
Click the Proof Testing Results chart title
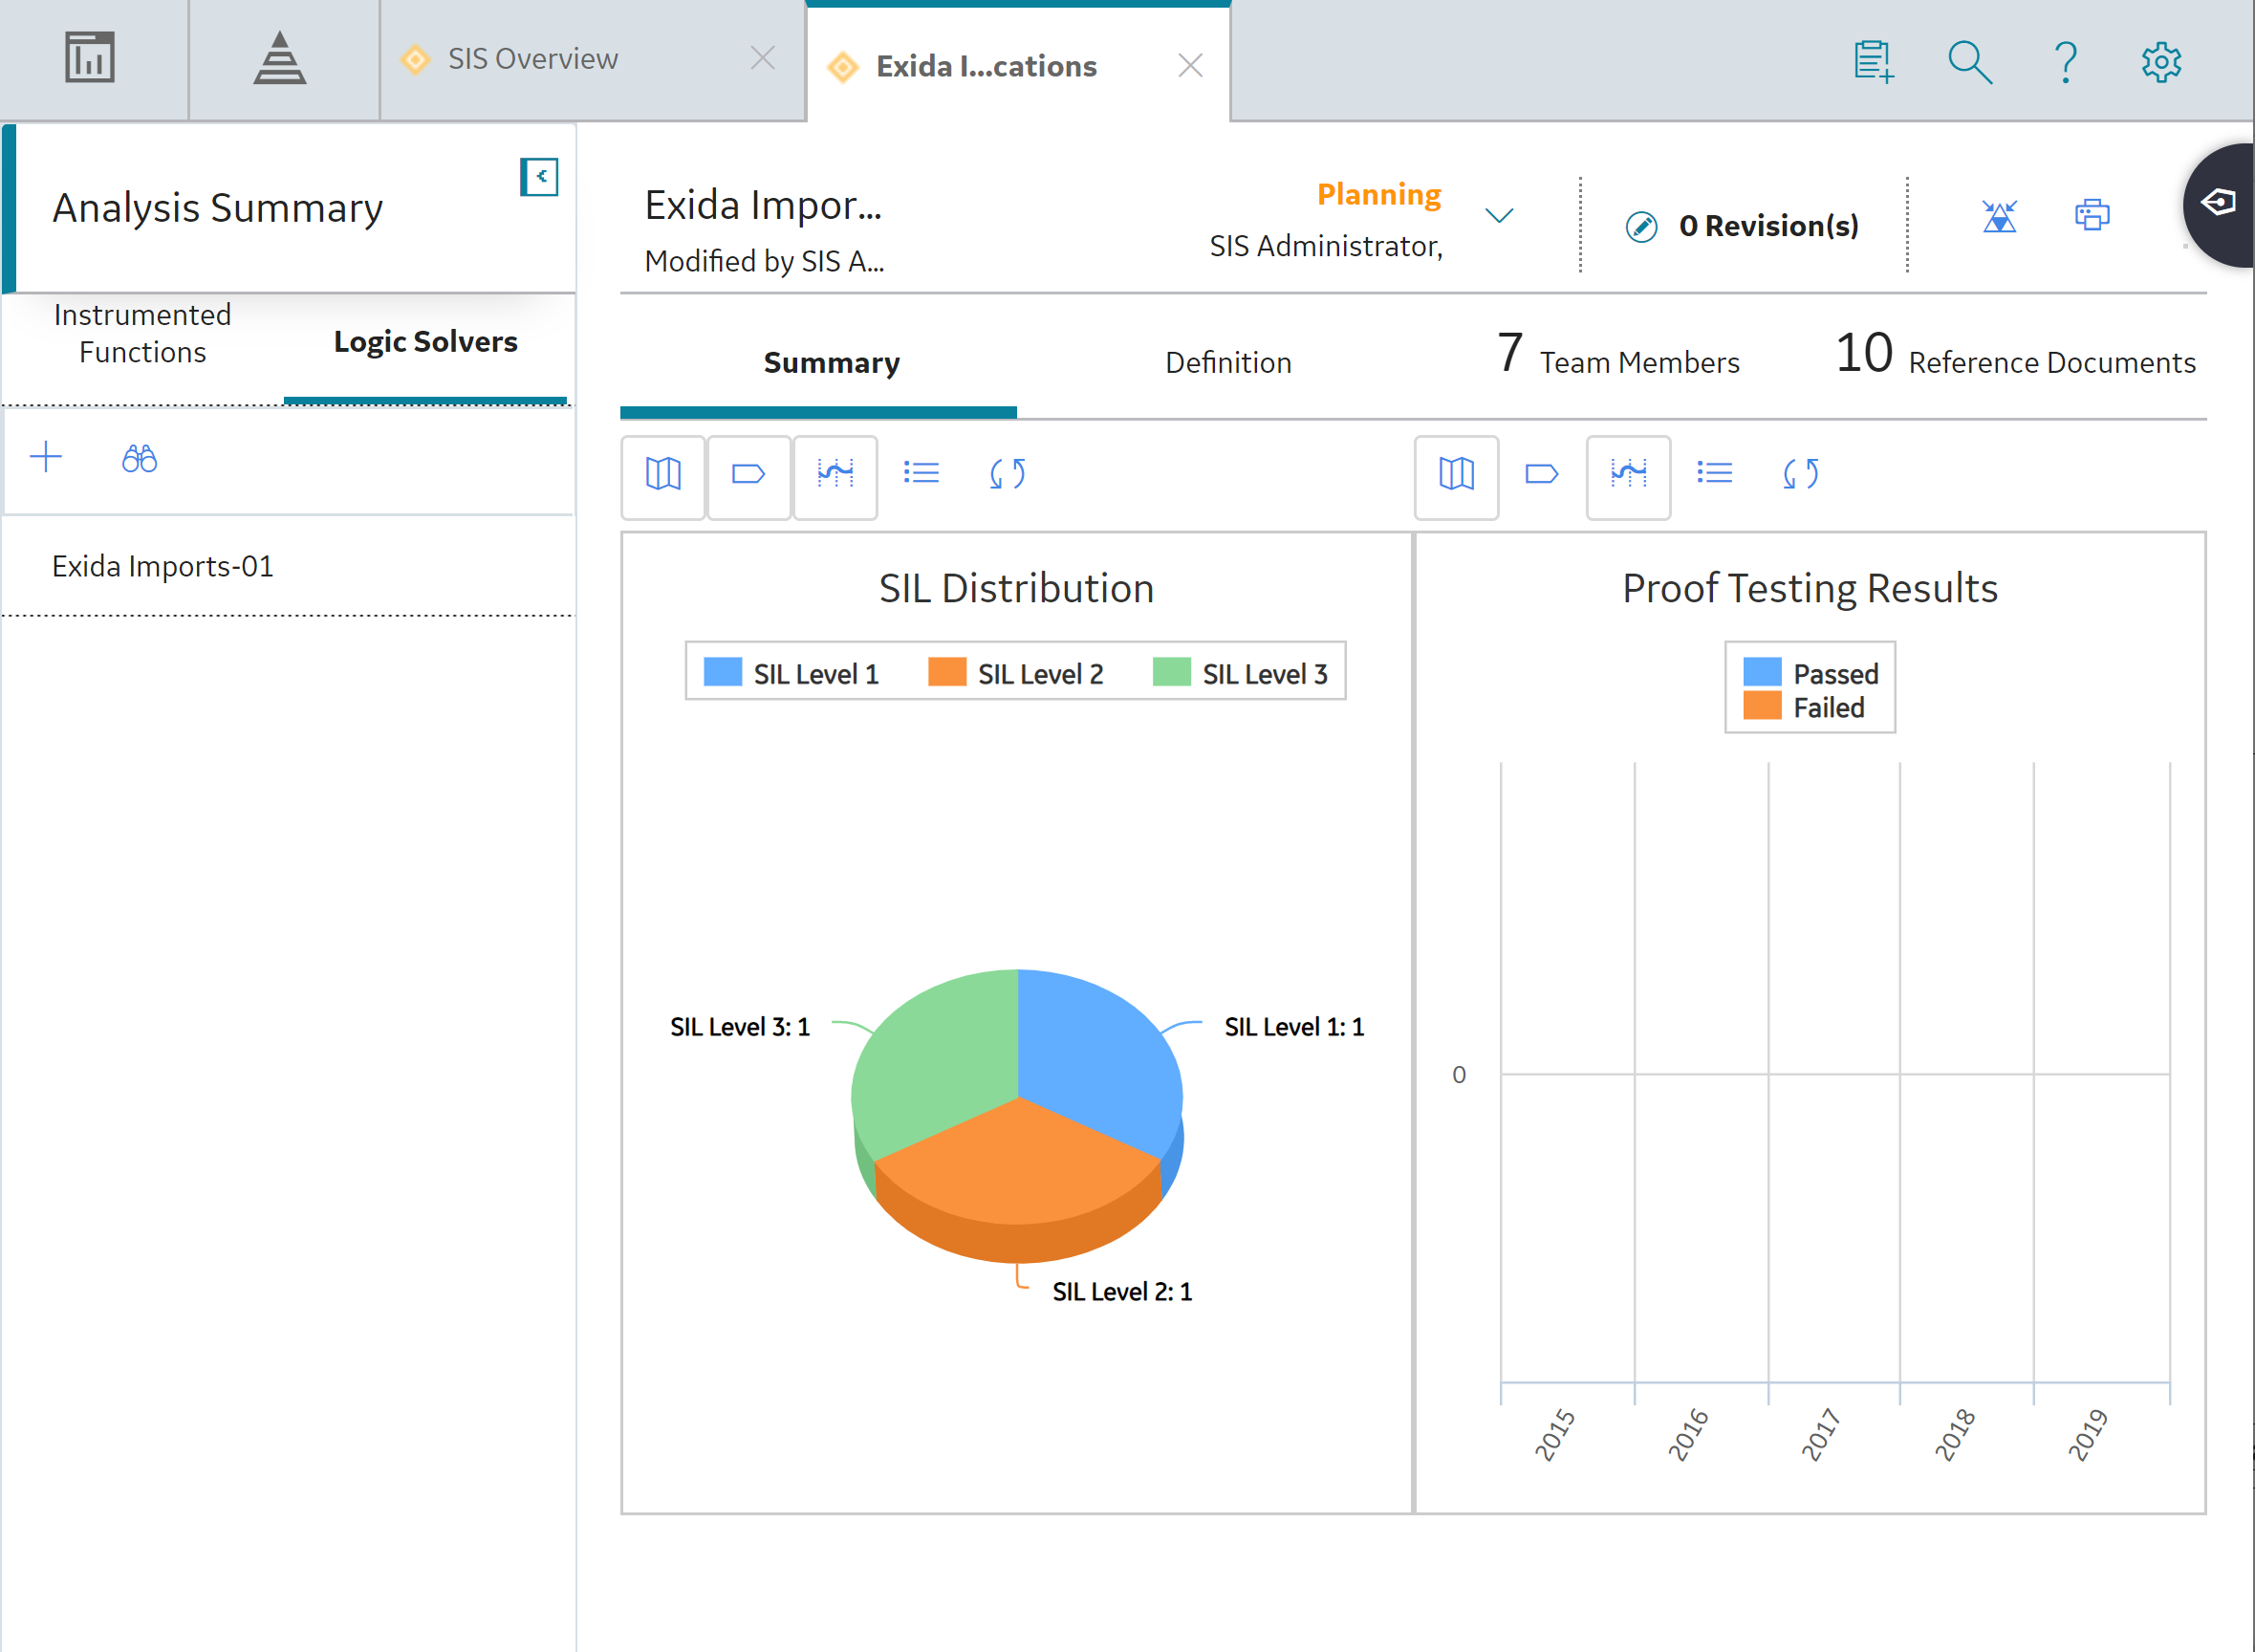(x=1810, y=589)
